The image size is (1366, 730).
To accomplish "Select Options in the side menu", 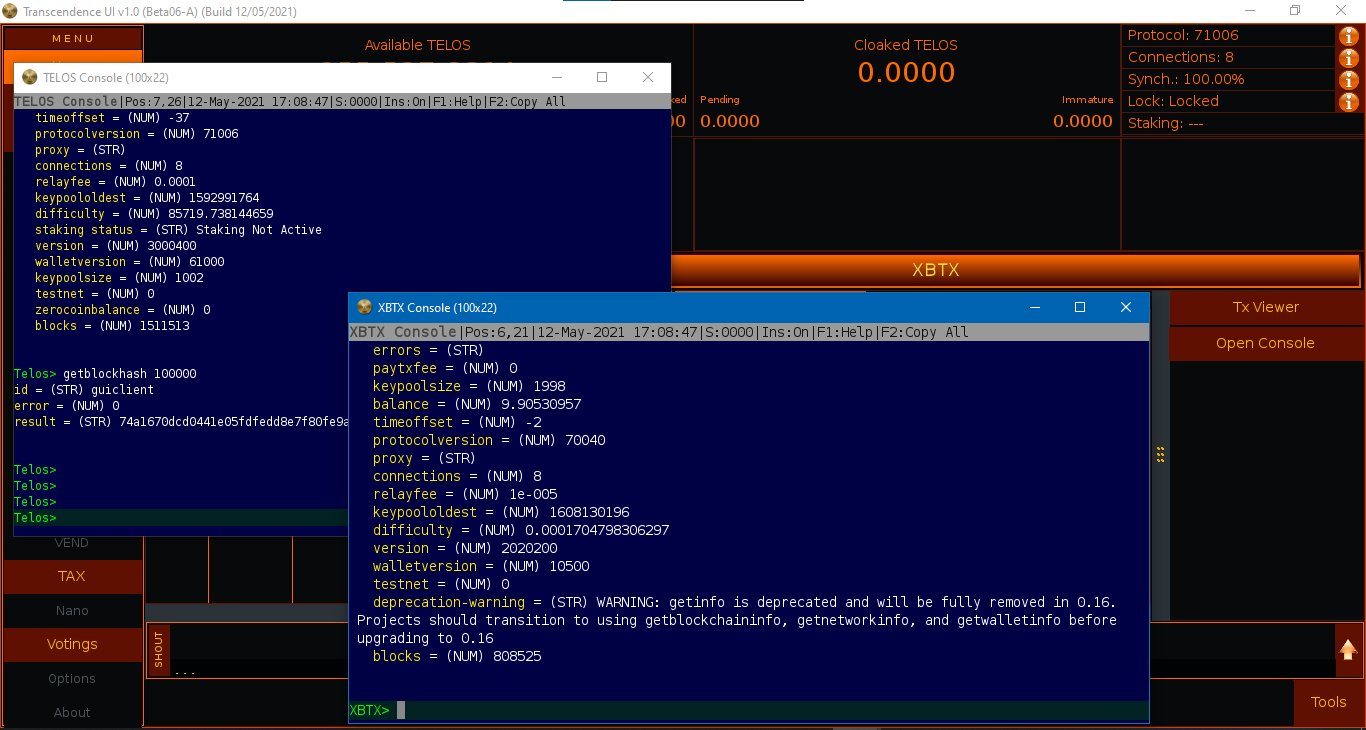I will coord(72,678).
